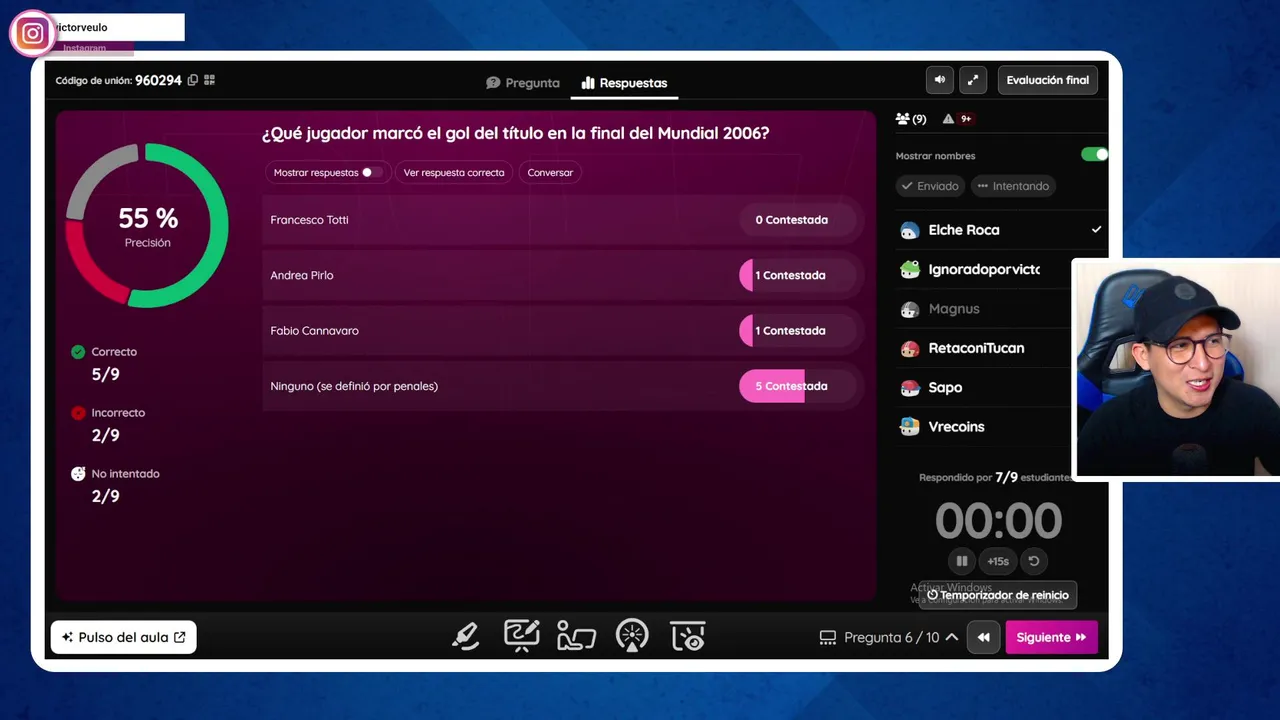Select Ninguno (se definió por penales) row
Viewport: 1280px width, 720px height.
[x=565, y=386]
